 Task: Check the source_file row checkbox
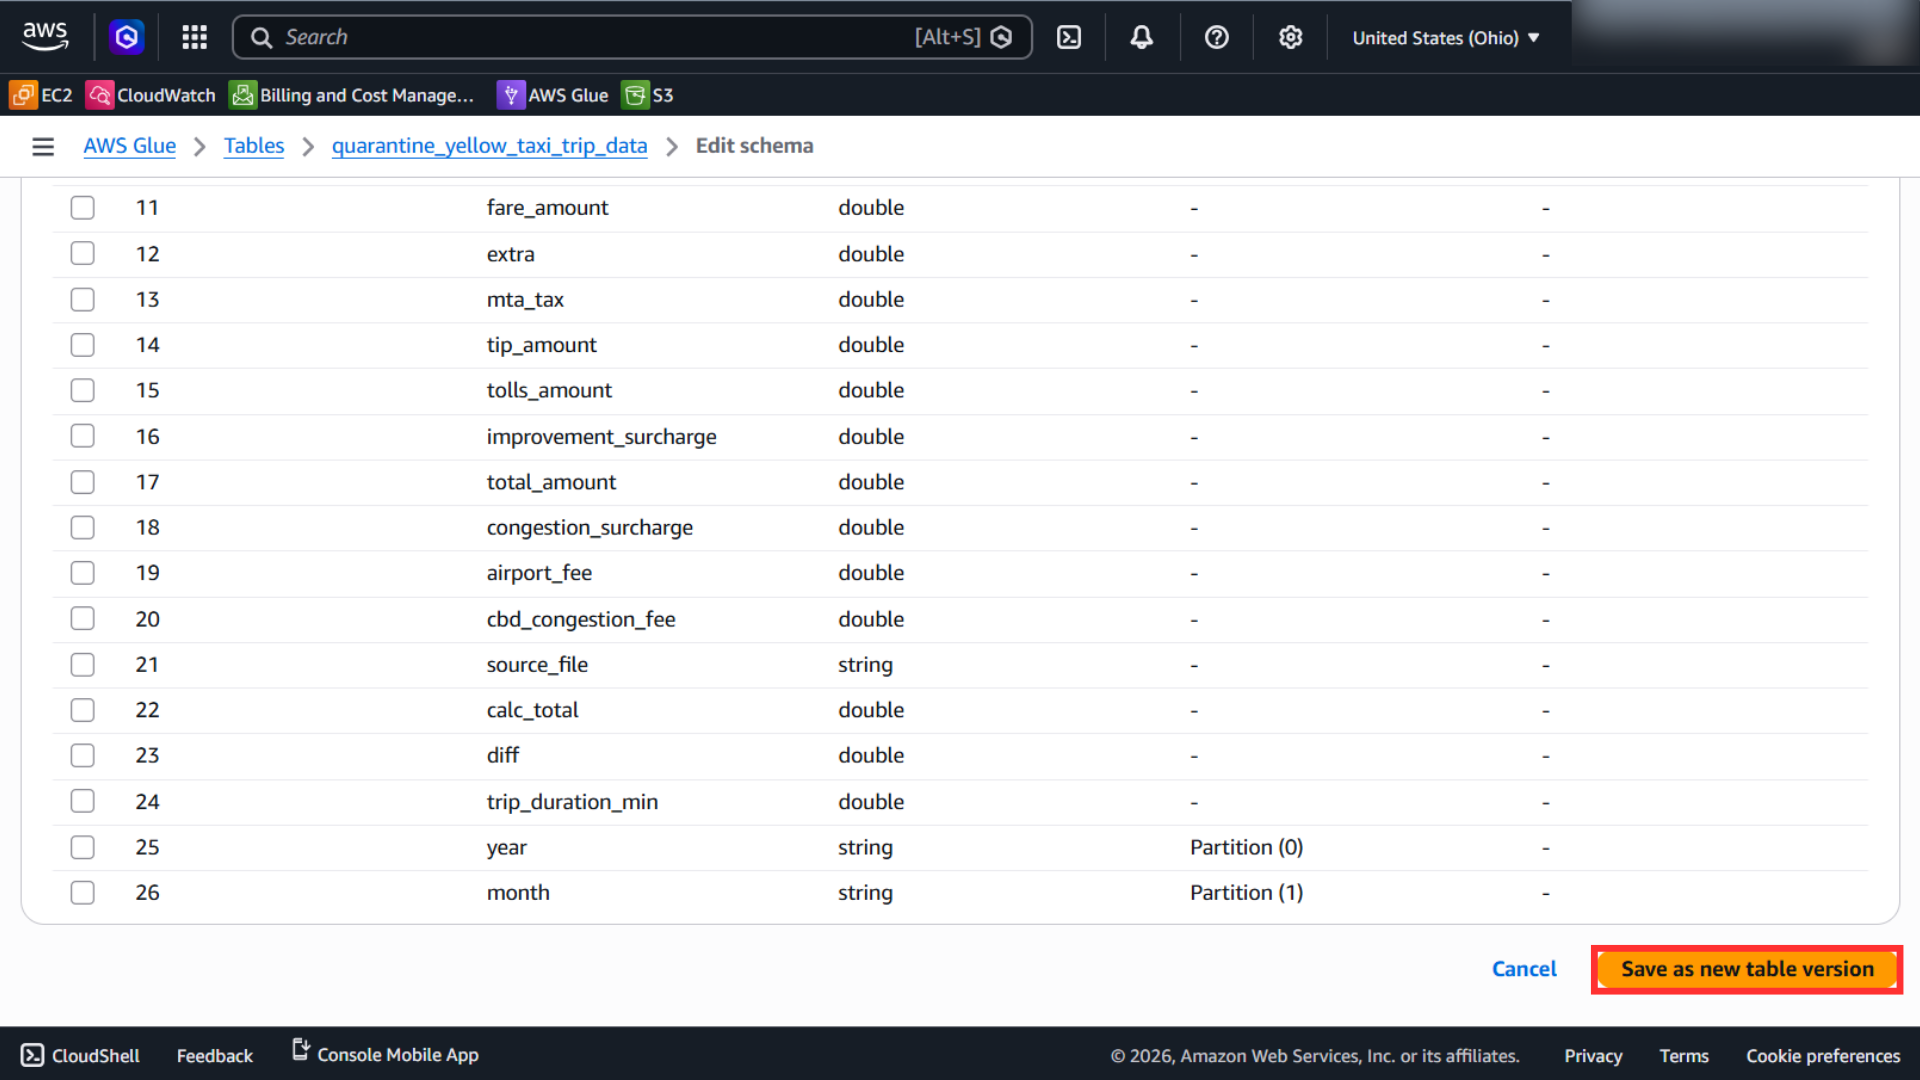(82, 665)
